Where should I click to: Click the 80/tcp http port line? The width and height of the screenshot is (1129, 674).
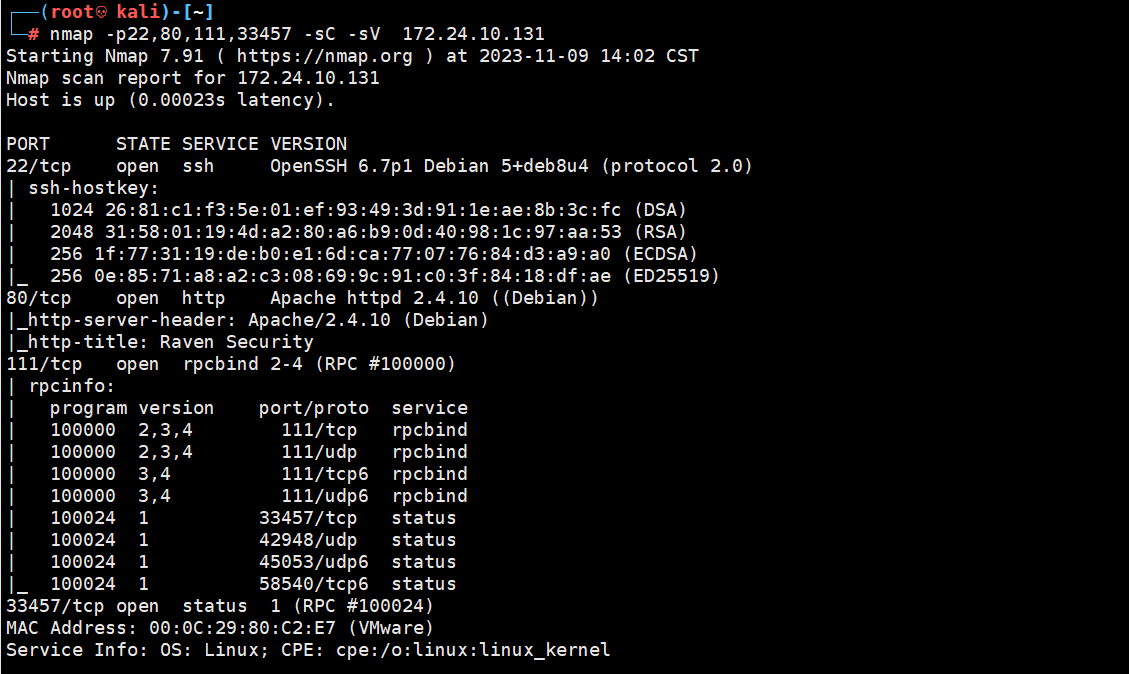tap(302, 298)
